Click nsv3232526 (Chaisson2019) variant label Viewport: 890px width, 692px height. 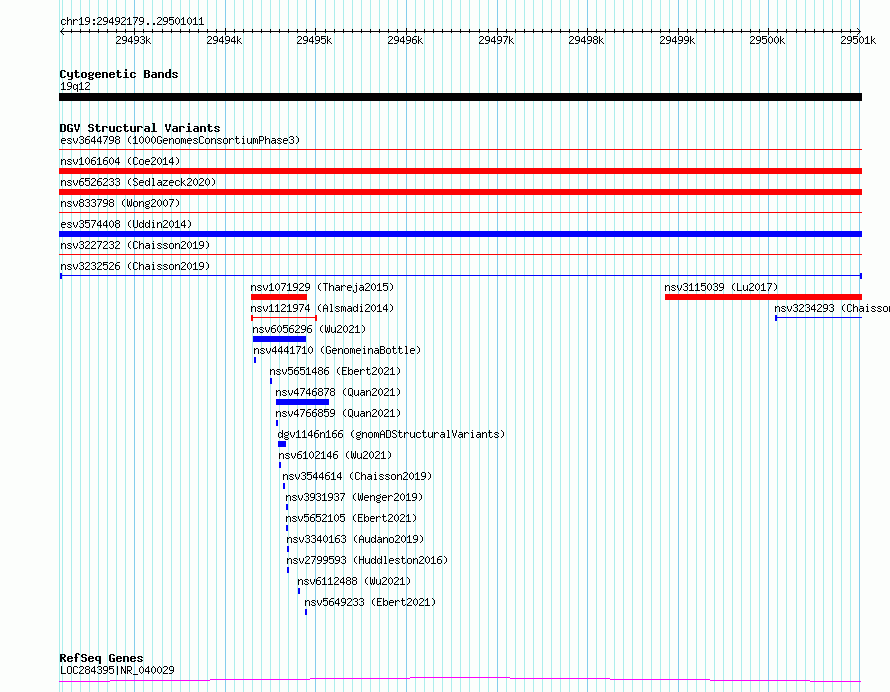coord(135,266)
